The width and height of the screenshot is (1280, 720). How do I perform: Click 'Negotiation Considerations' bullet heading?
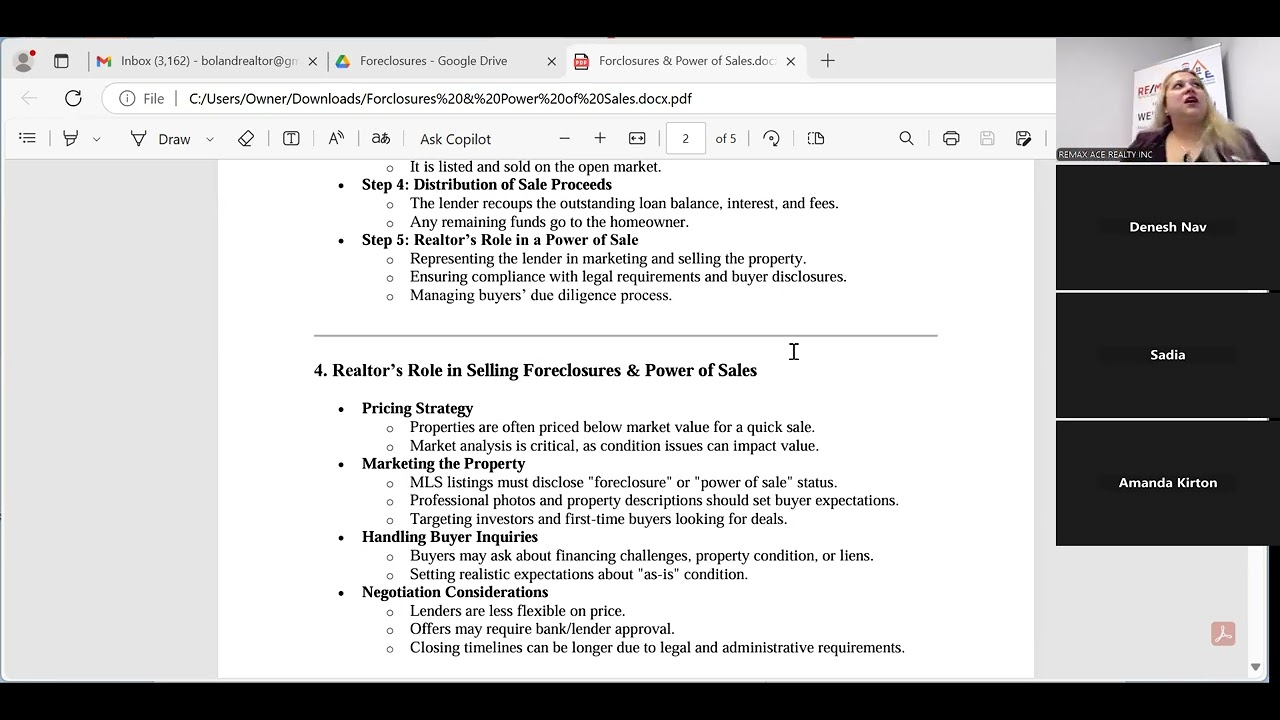[455, 592]
